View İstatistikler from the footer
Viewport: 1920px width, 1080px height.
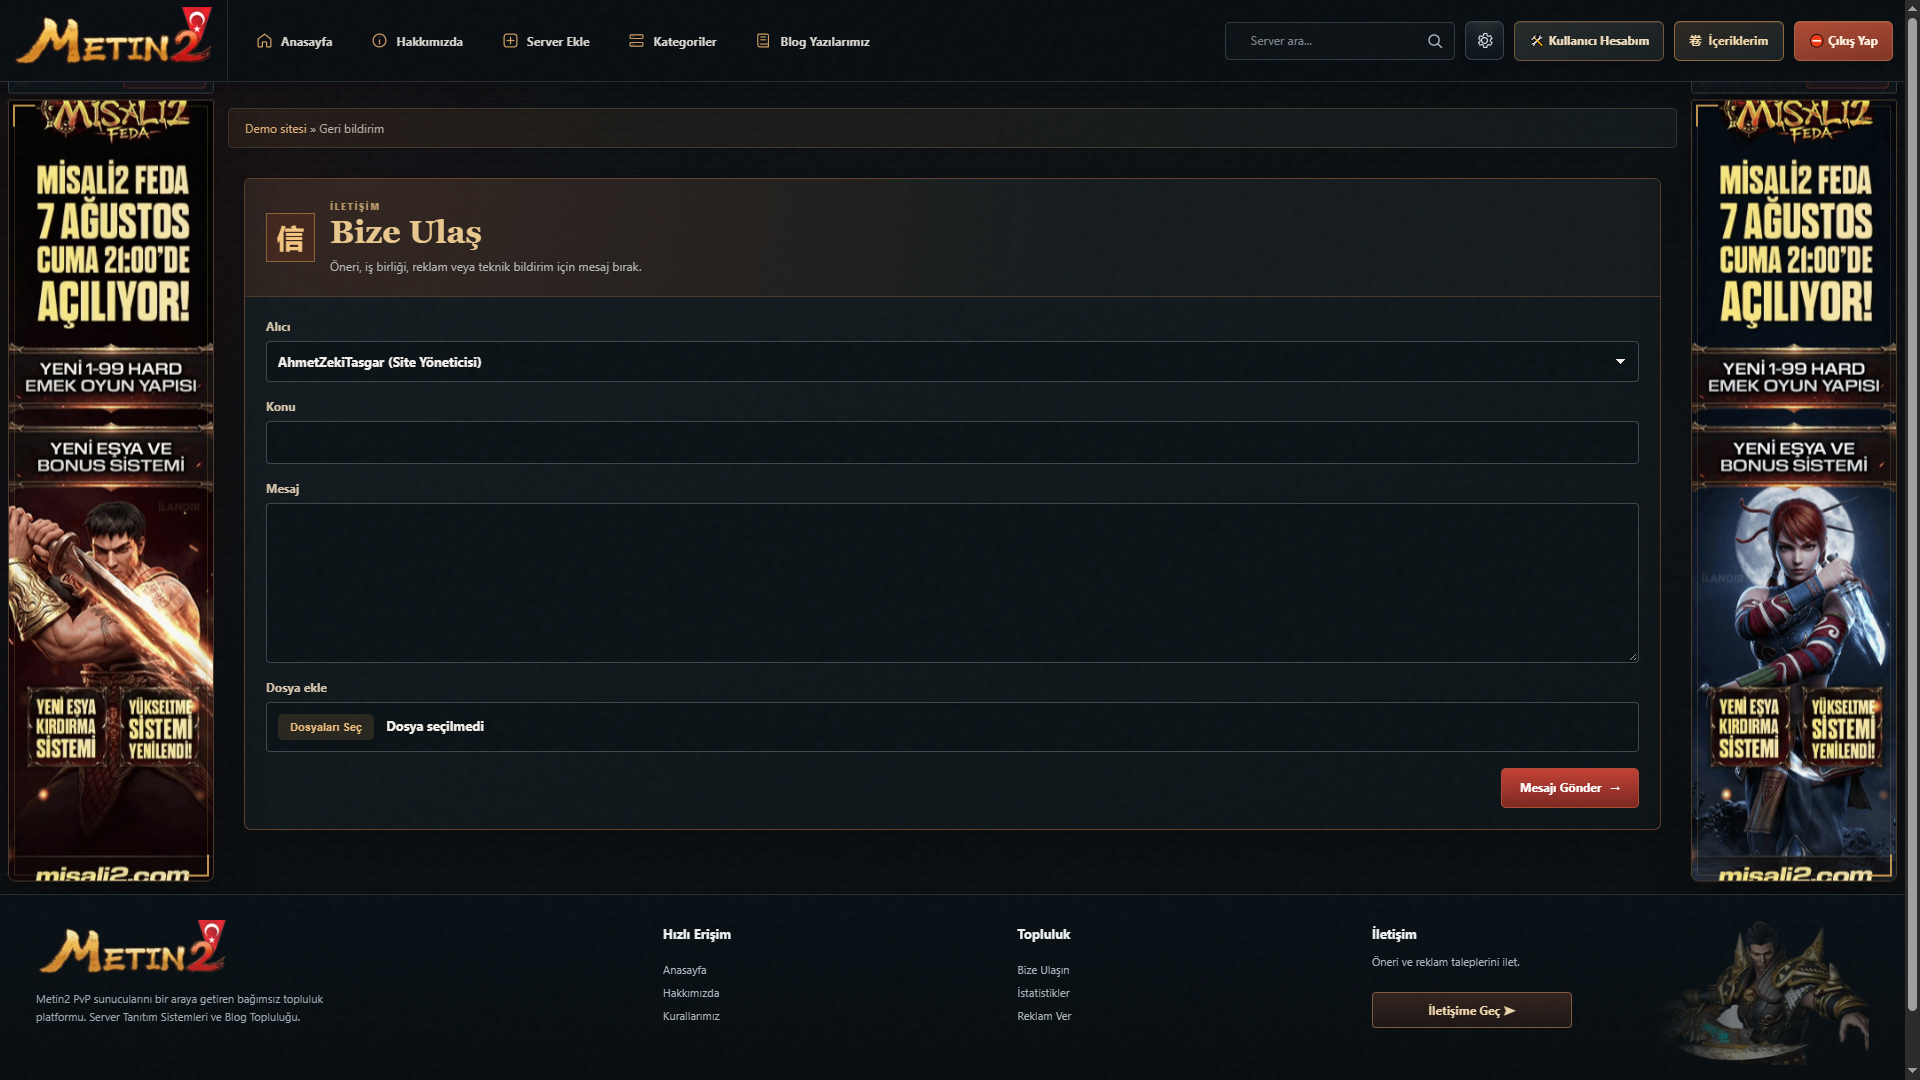(1043, 993)
